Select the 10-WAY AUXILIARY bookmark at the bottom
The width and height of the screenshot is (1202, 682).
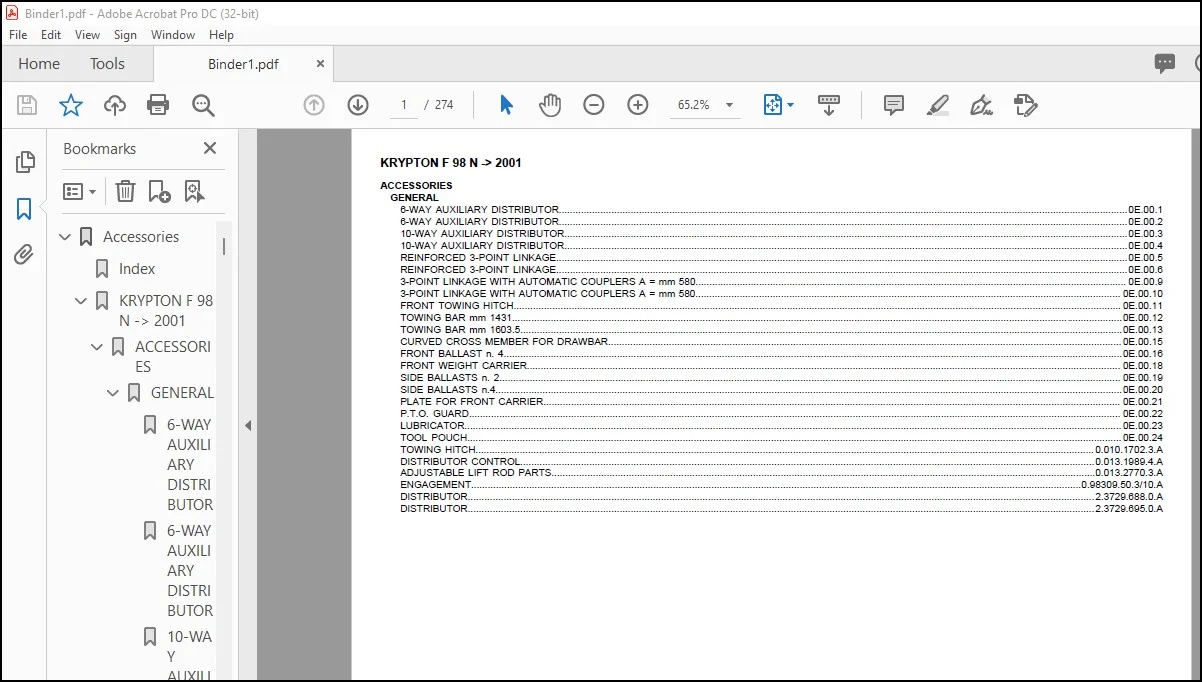(x=190, y=655)
